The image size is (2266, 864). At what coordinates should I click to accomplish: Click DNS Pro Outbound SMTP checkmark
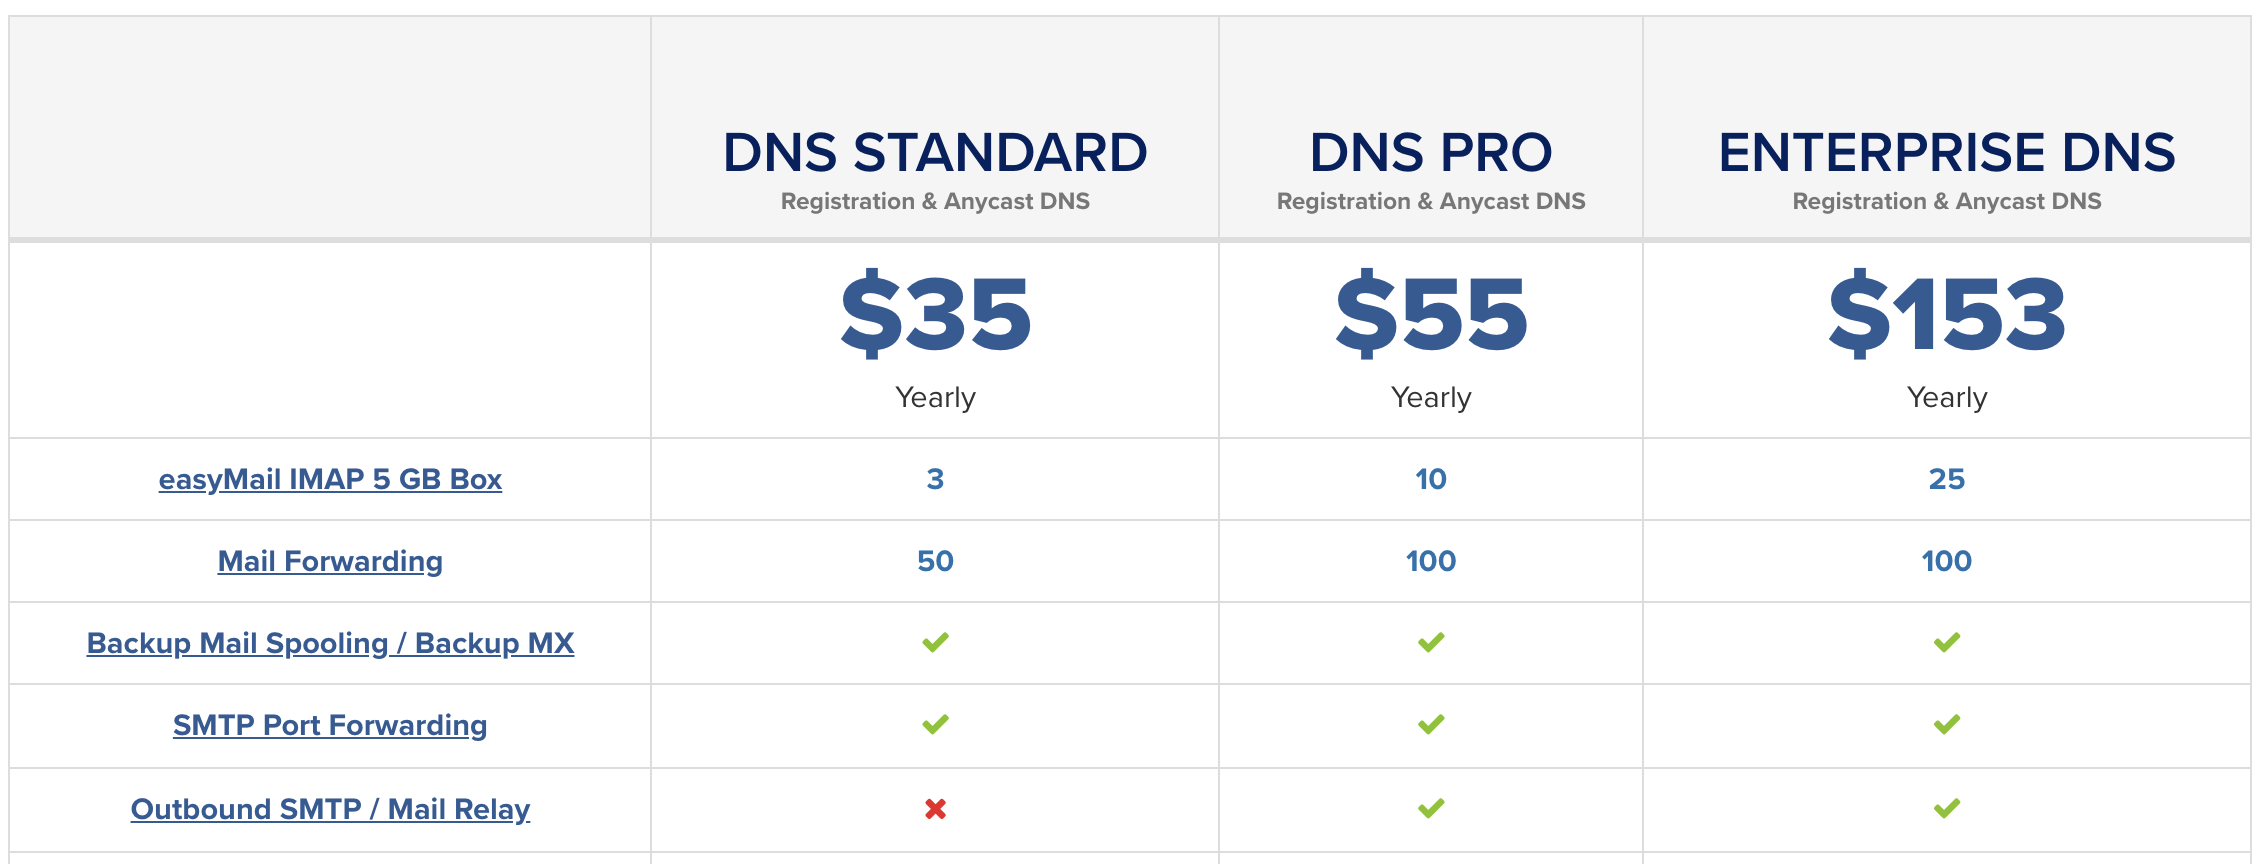[x=1431, y=808]
